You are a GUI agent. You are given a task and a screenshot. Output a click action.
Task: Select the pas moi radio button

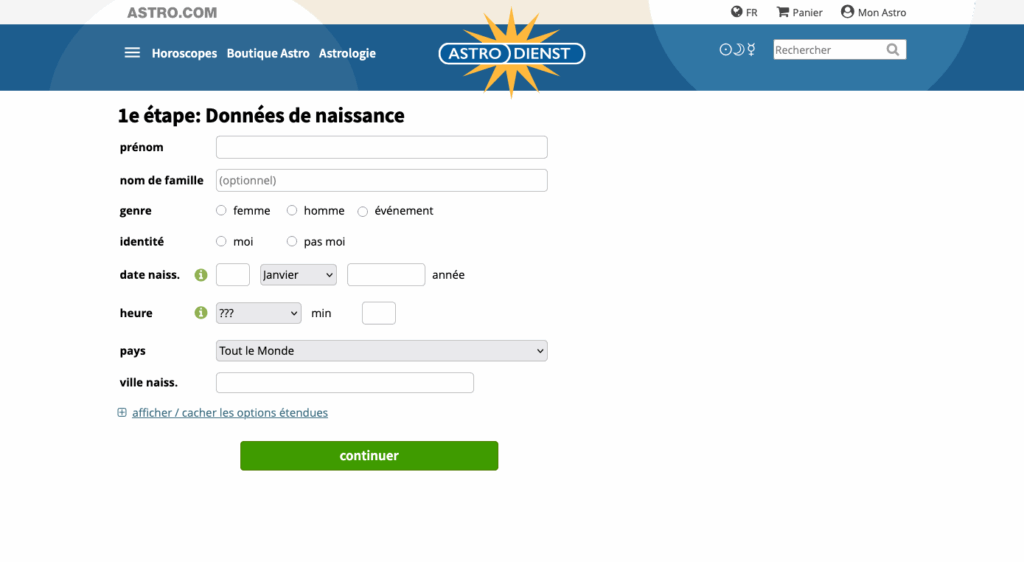pyautogui.click(x=292, y=242)
